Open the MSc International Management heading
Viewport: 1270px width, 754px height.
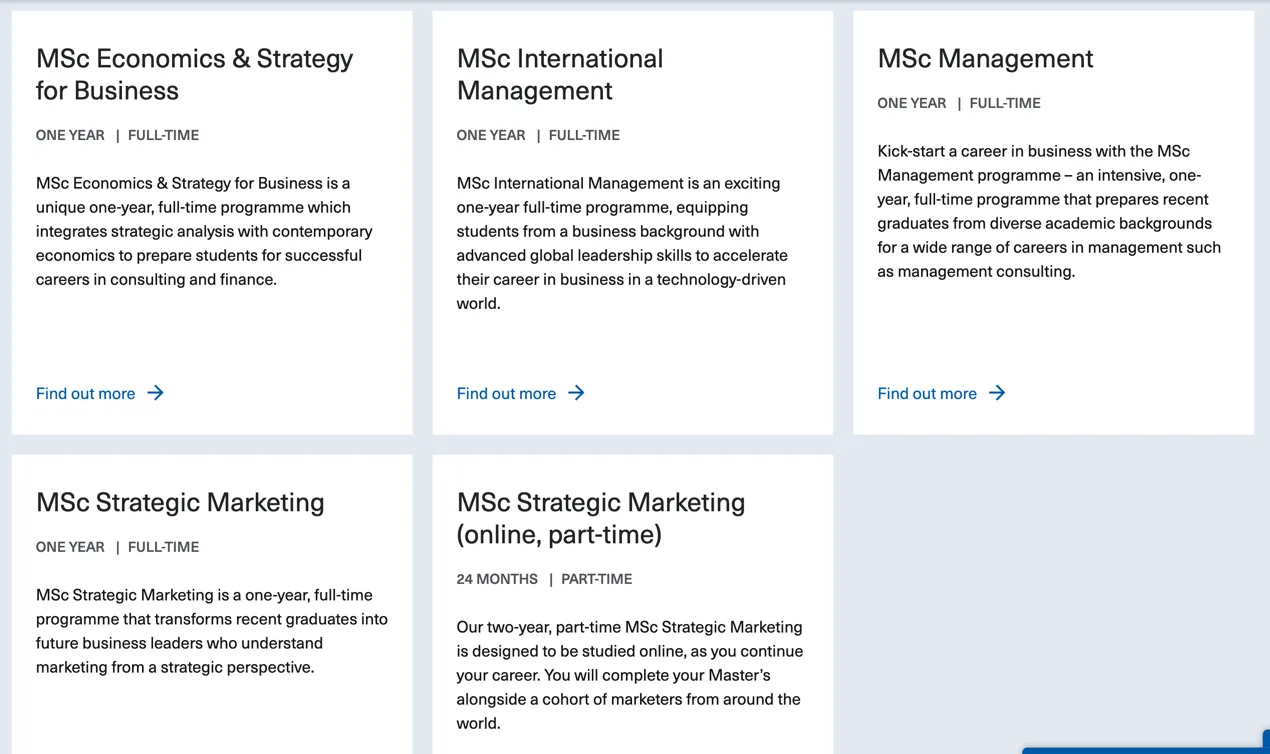click(x=560, y=74)
